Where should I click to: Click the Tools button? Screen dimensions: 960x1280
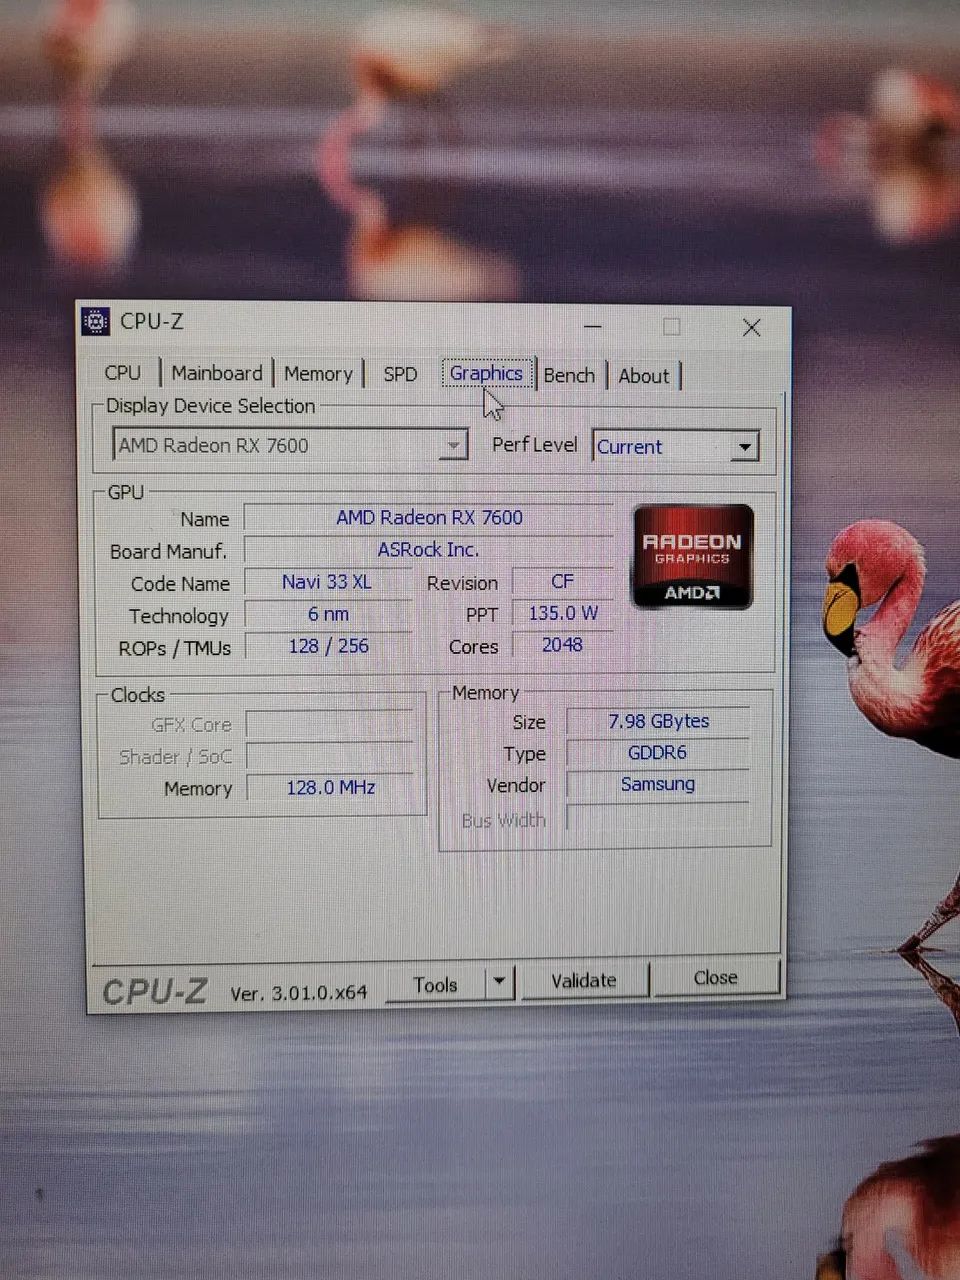coord(435,985)
